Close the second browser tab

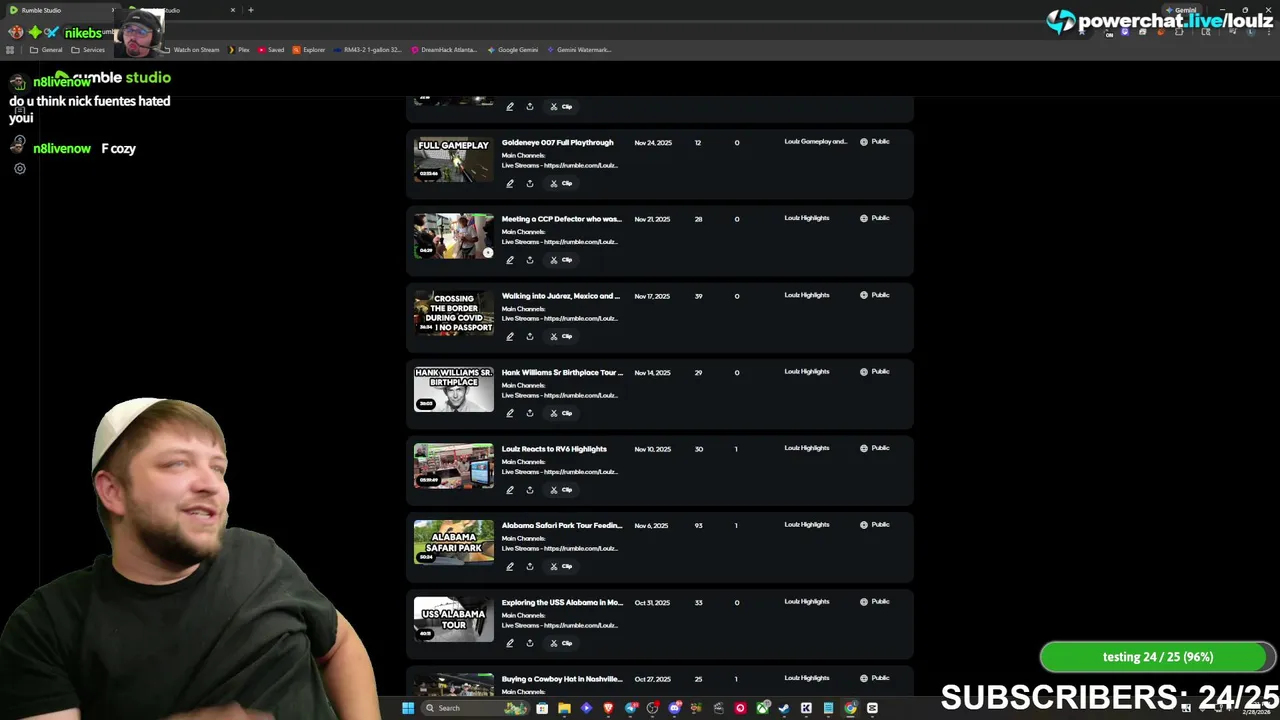point(233,10)
